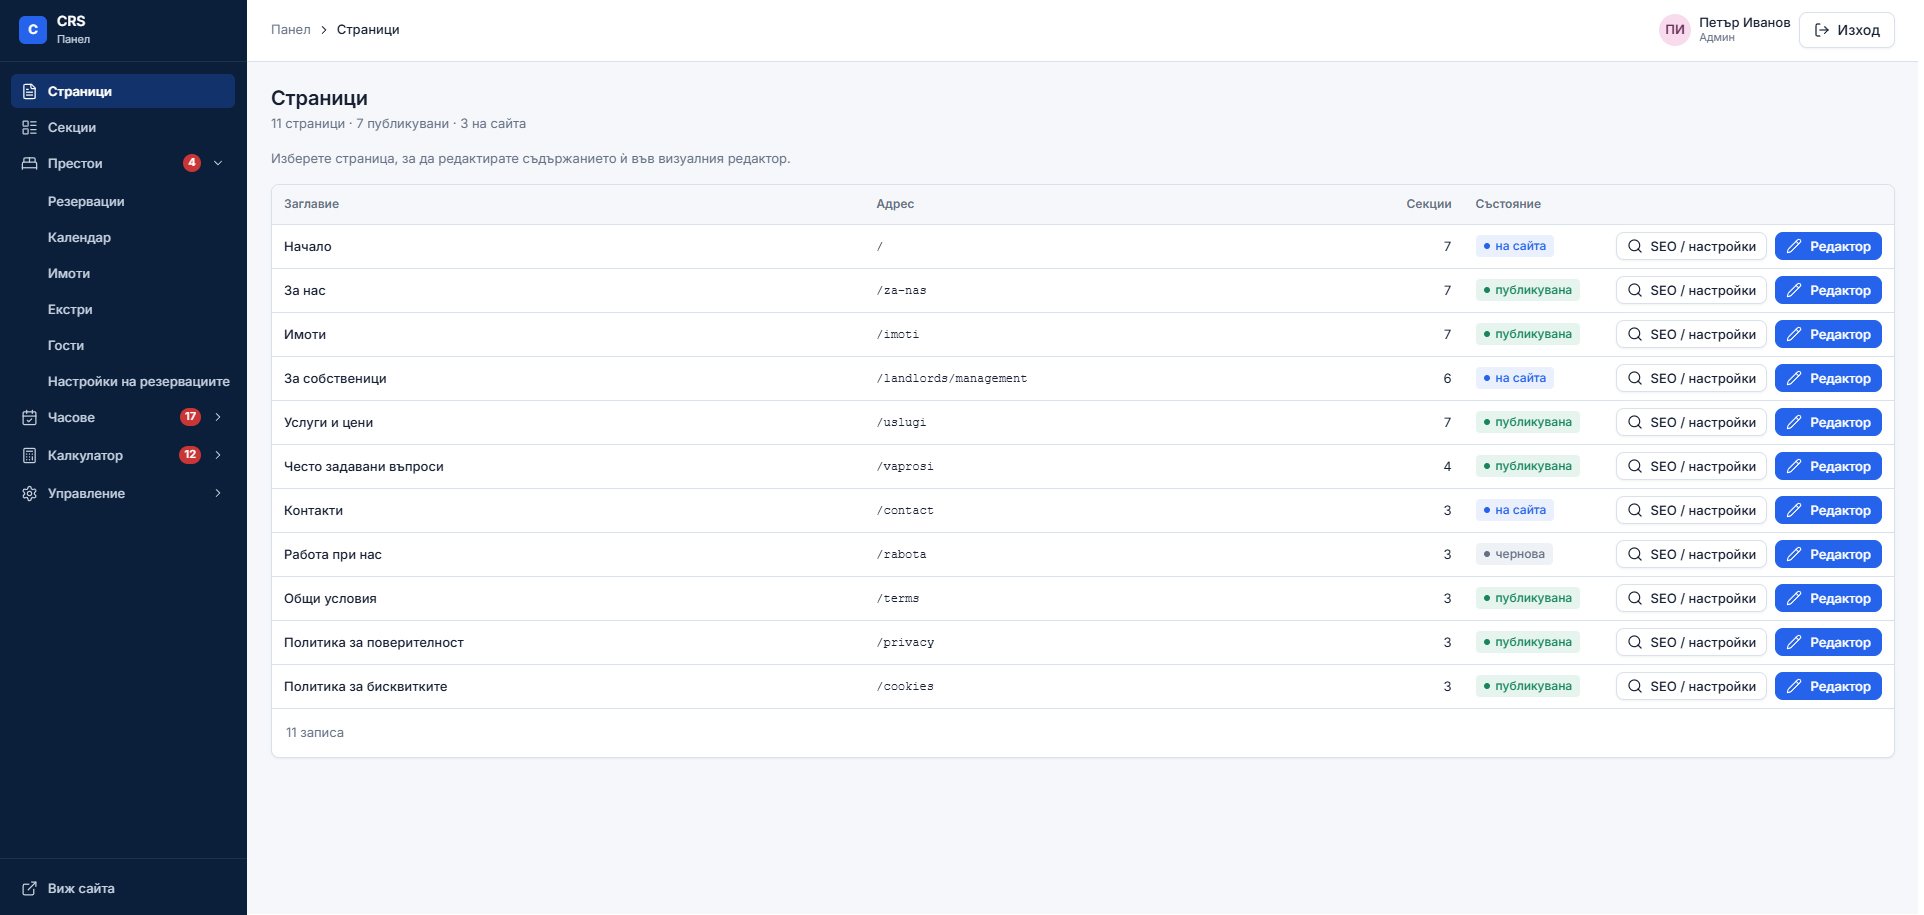Screen dimensions: 1924x915
Task: Click the Панел breadcrumb link
Action: coord(291,30)
